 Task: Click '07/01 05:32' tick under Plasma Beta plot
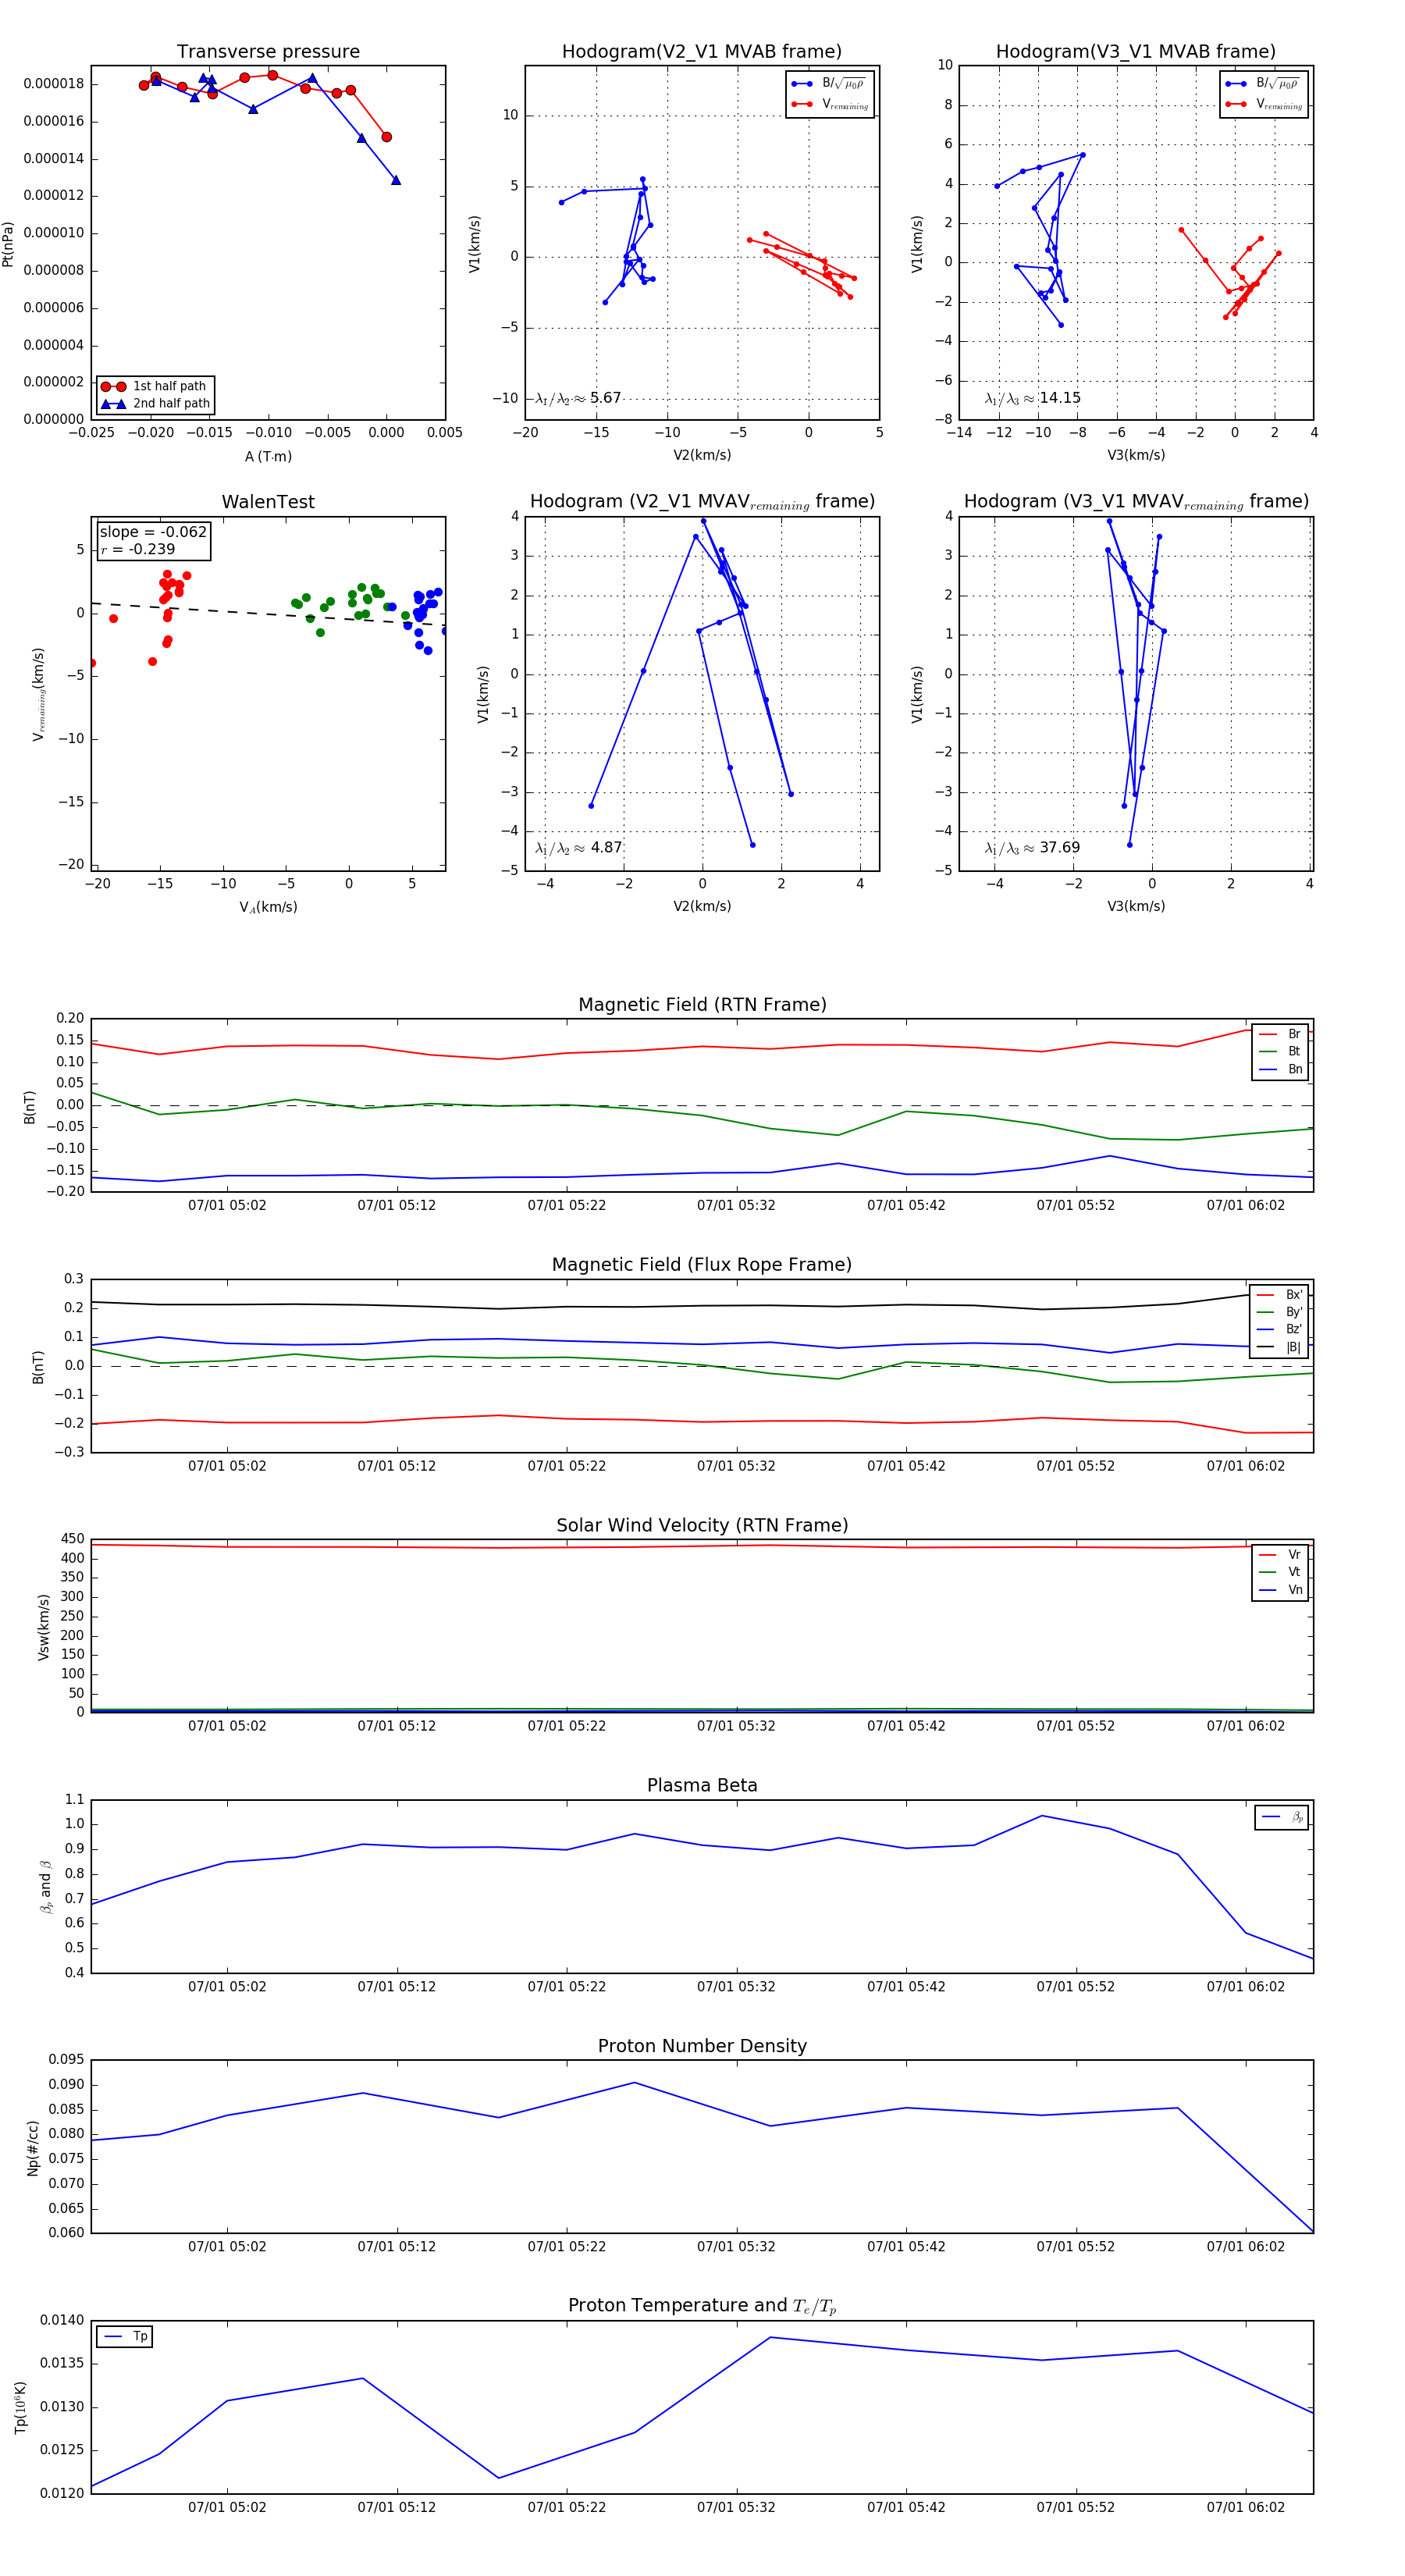point(736,1986)
